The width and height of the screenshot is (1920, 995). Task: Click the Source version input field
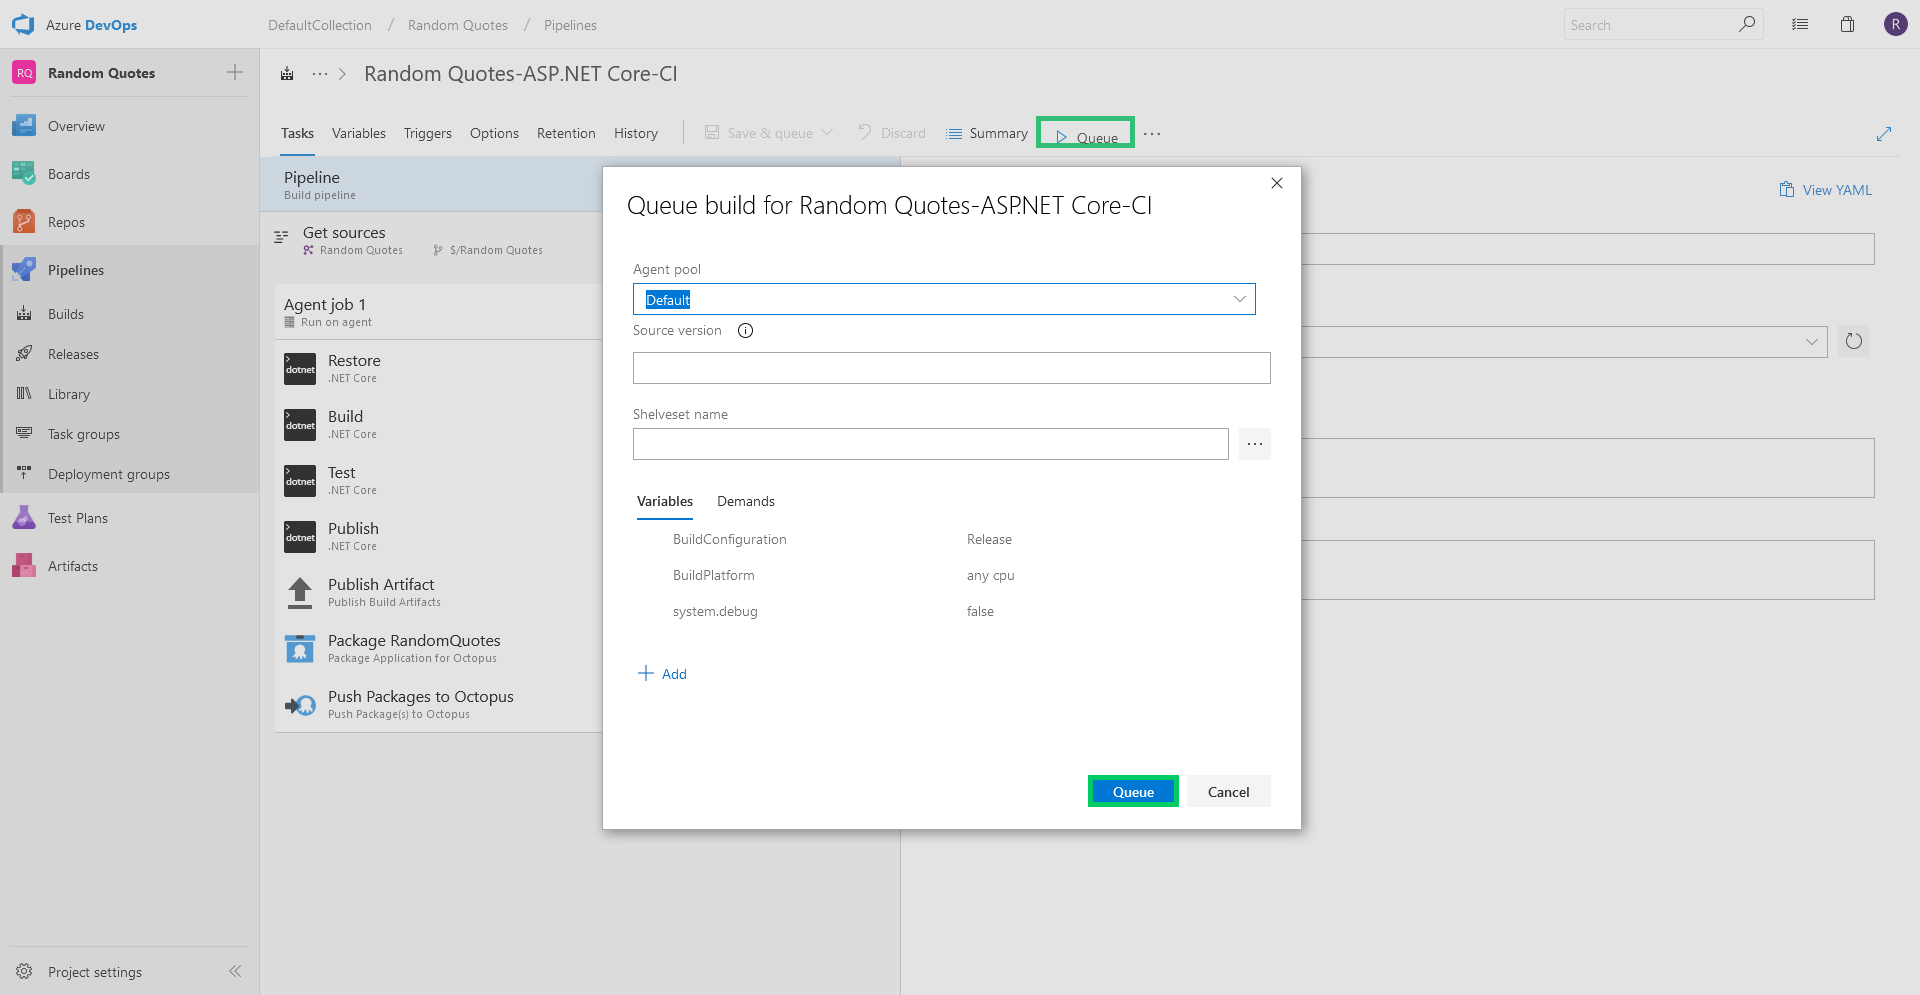951,368
